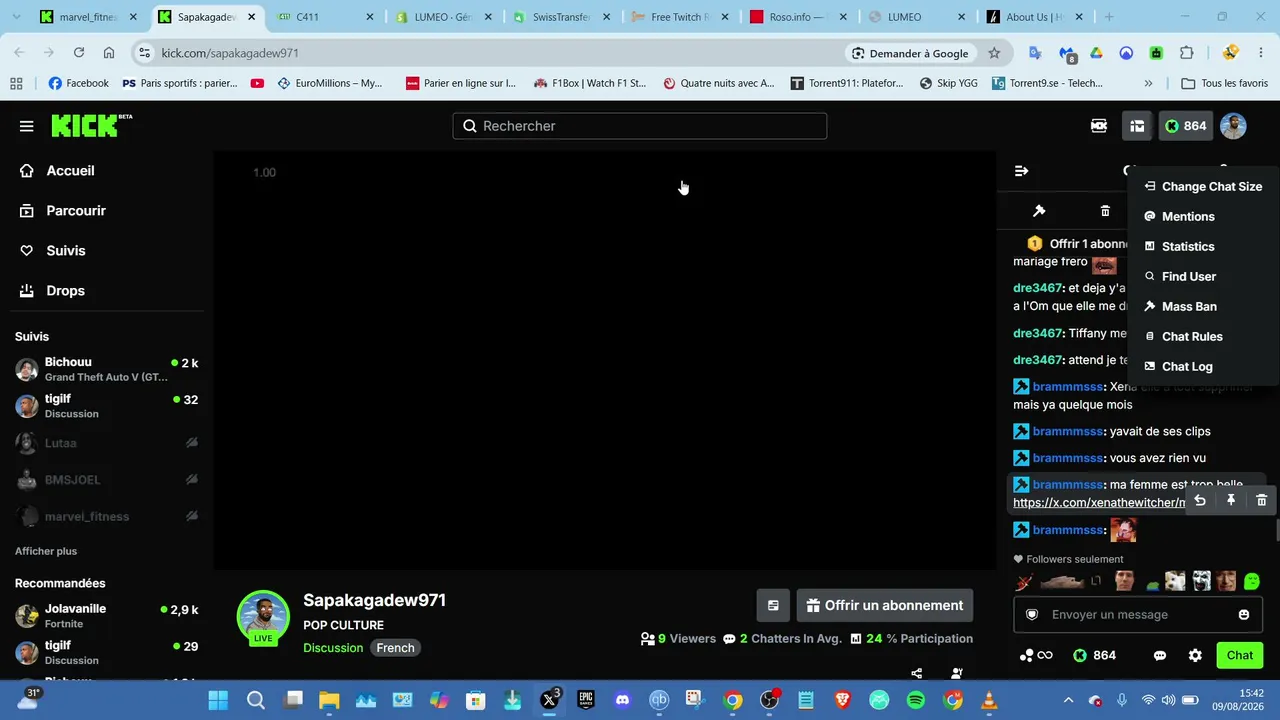Image resolution: width=1280 pixels, height=720 pixels.
Task: Delete the hovered brammmsss chat message
Action: [x=1261, y=500]
